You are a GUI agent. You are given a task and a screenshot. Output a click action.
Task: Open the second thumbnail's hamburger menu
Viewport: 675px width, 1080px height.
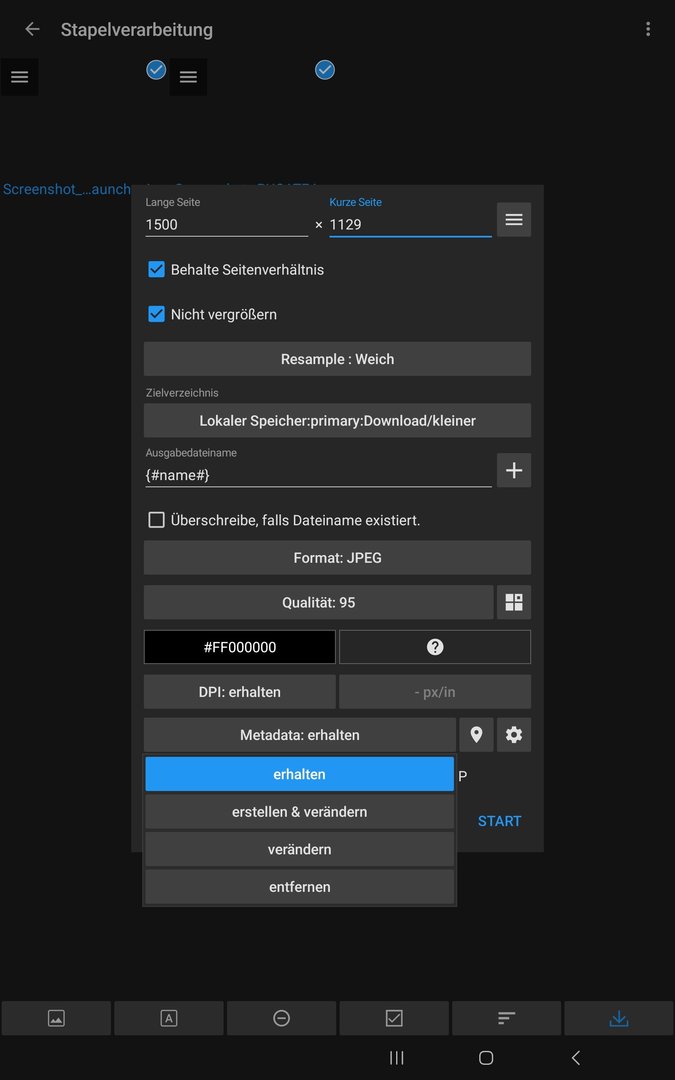(x=188, y=77)
